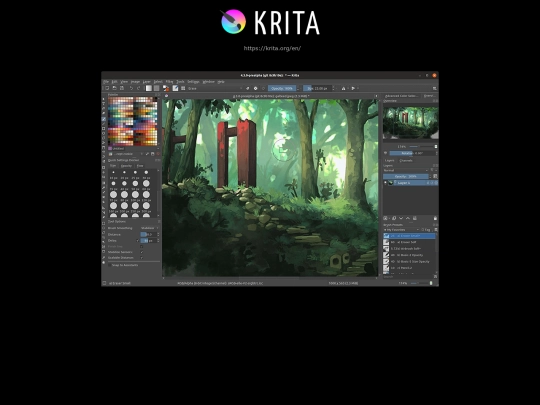Screen dimensions: 540x405
Task: Toggle vertical mirror tool
Action: click(x=353, y=89)
